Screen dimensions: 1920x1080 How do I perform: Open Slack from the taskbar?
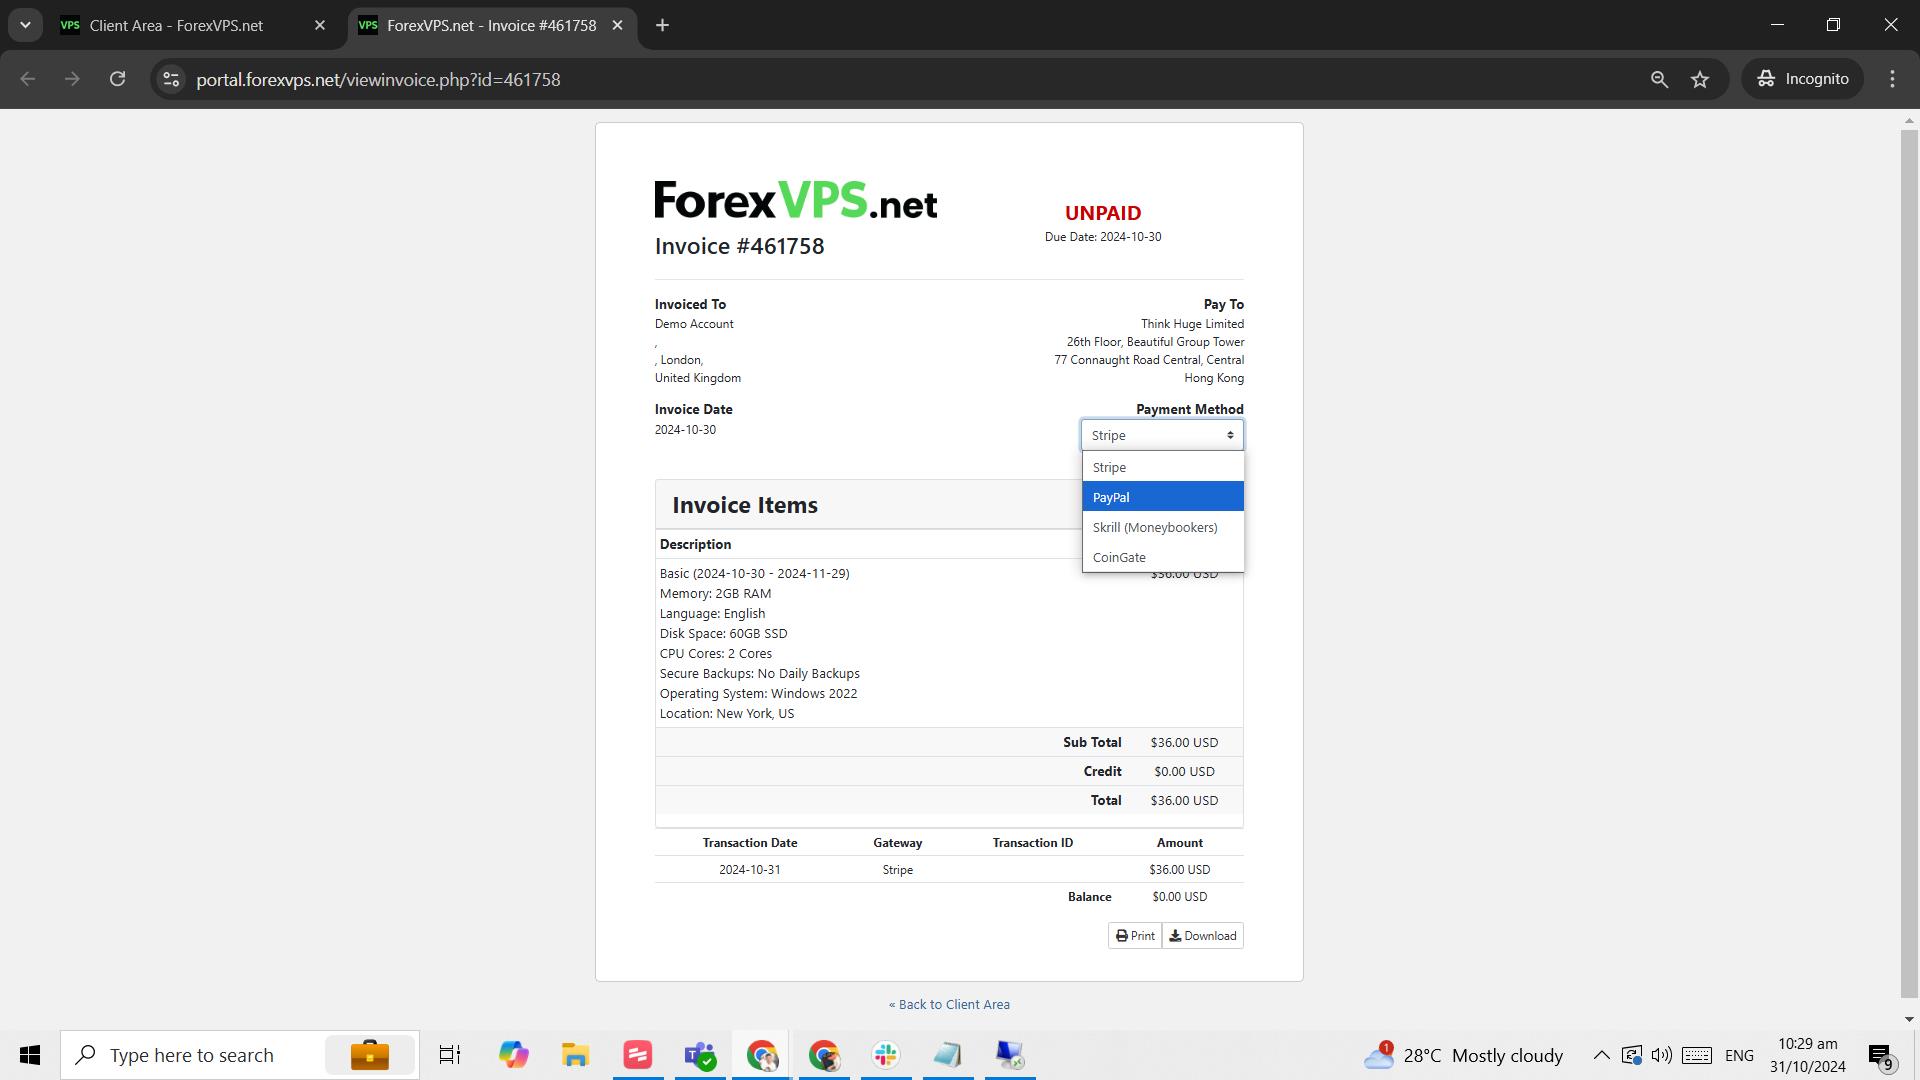point(886,1055)
